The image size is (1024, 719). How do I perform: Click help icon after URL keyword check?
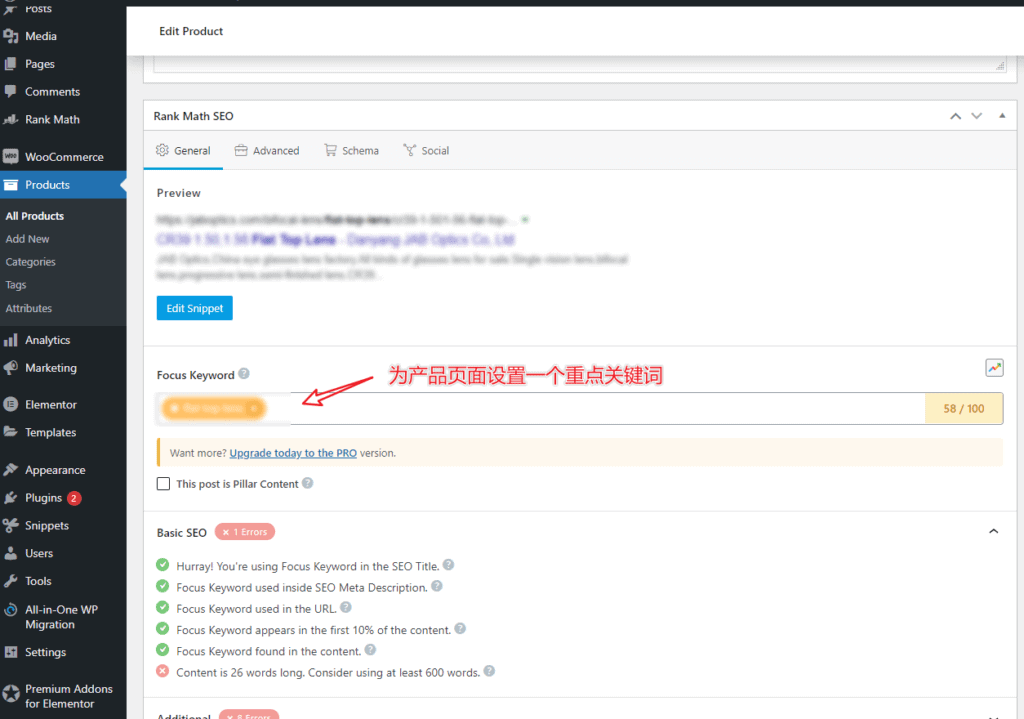tap(346, 607)
